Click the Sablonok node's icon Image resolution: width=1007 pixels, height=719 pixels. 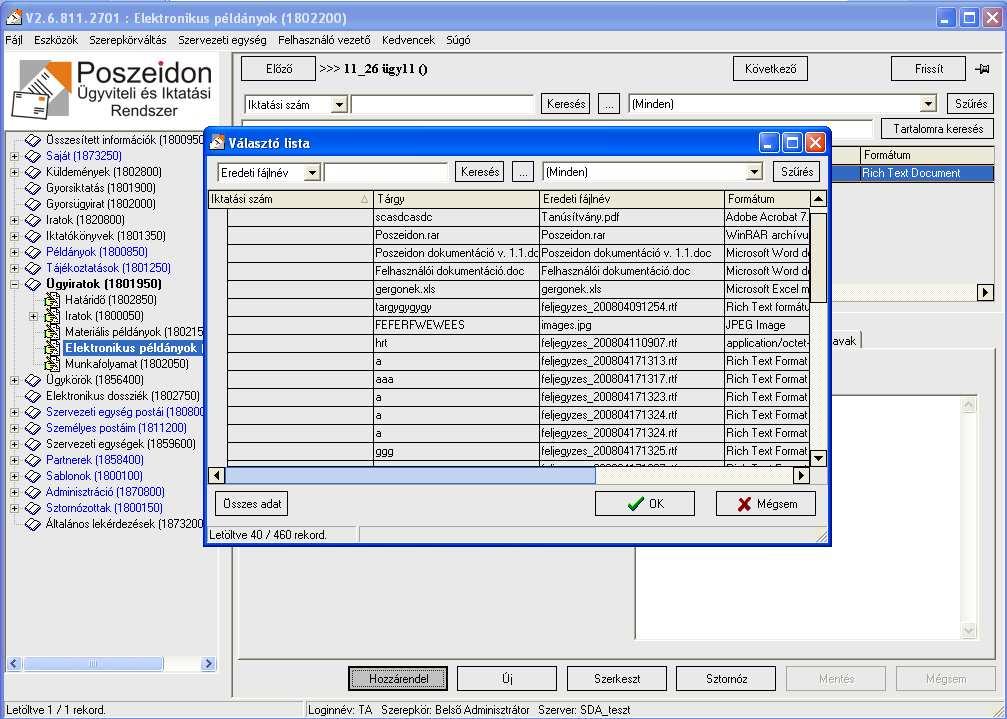coord(33,476)
